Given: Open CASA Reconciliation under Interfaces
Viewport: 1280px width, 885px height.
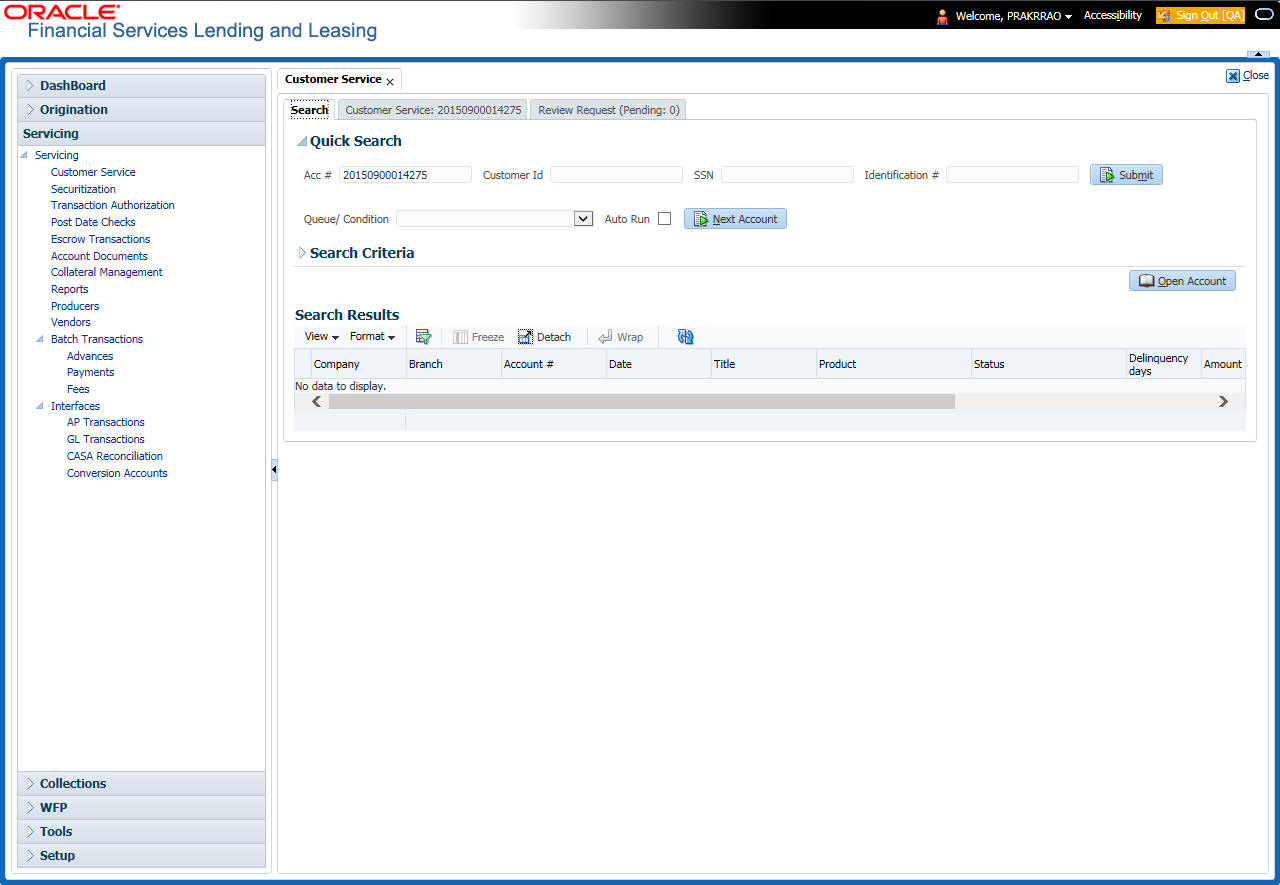Looking at the screenshot, I should [115, 456].
